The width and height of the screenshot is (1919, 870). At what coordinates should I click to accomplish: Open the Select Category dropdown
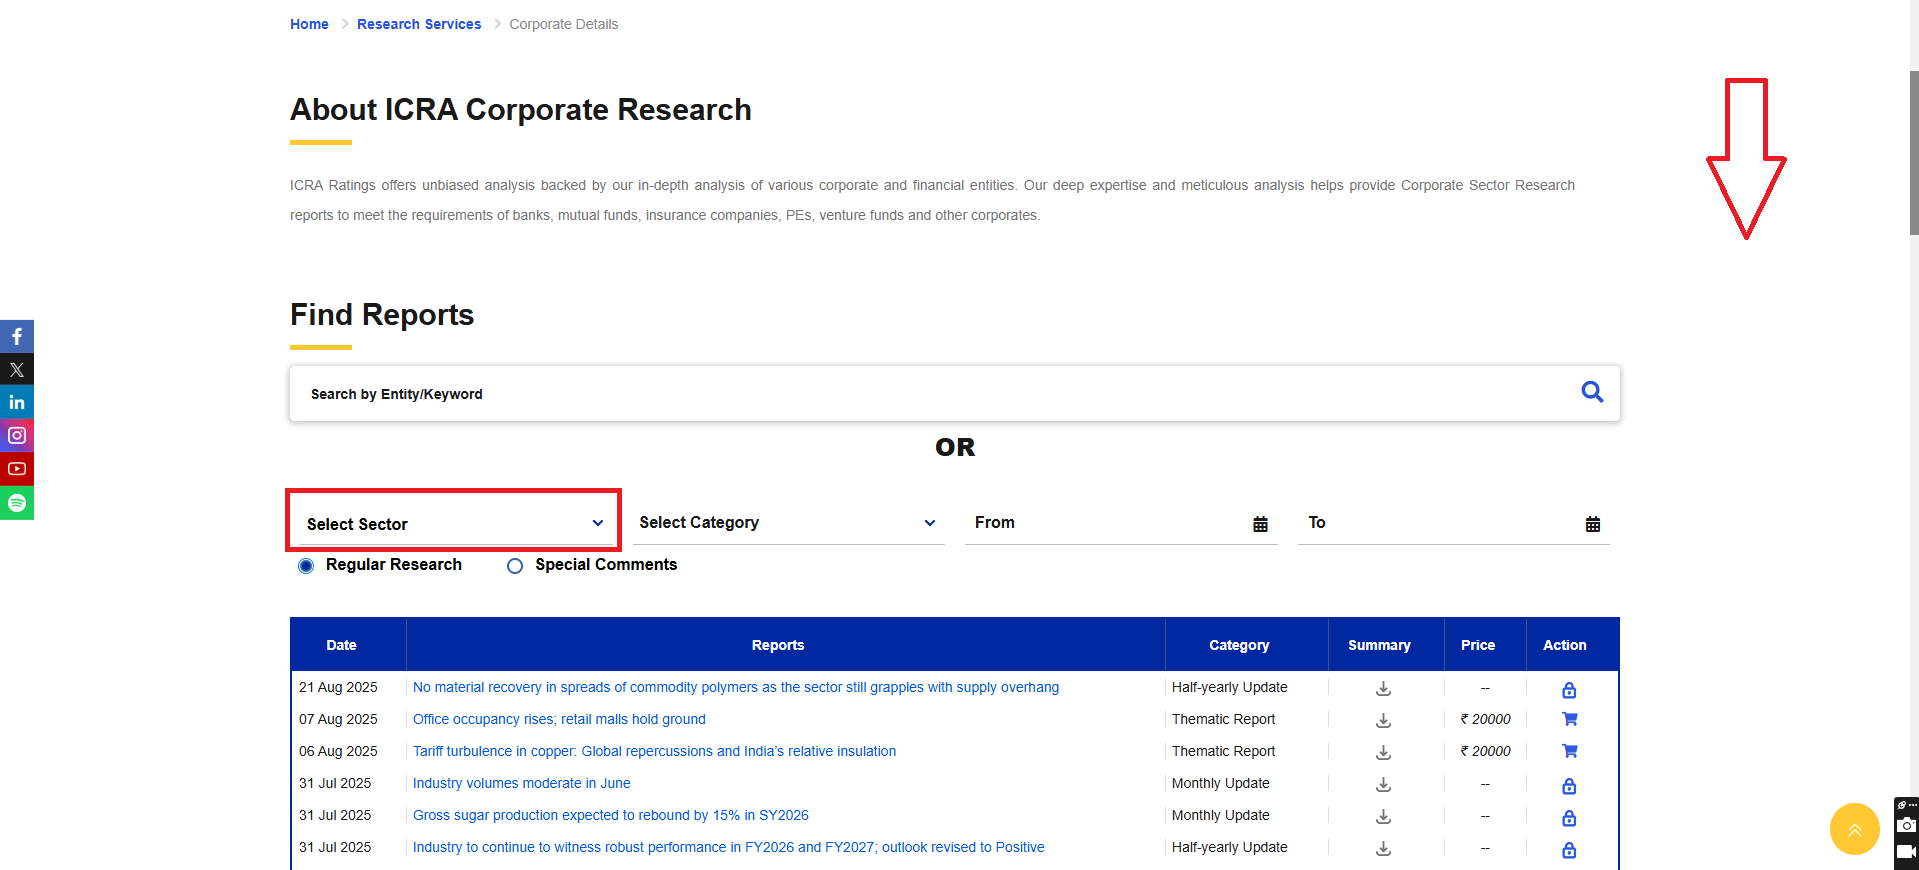click(x=788, y=523)
